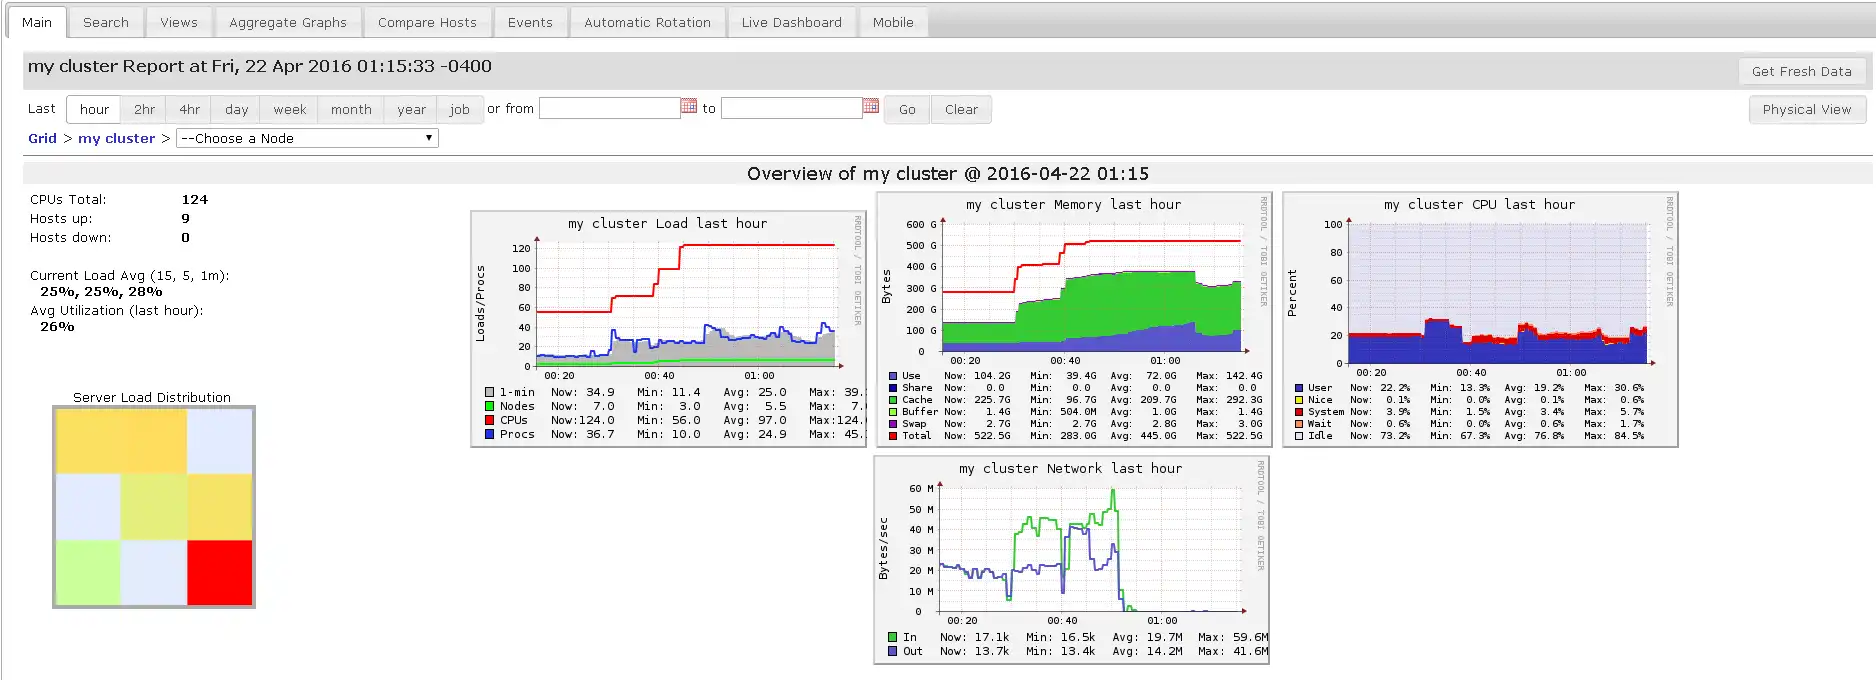1876x680 pixels.
Task: Select the day time range
Action: tap(237, 109)
